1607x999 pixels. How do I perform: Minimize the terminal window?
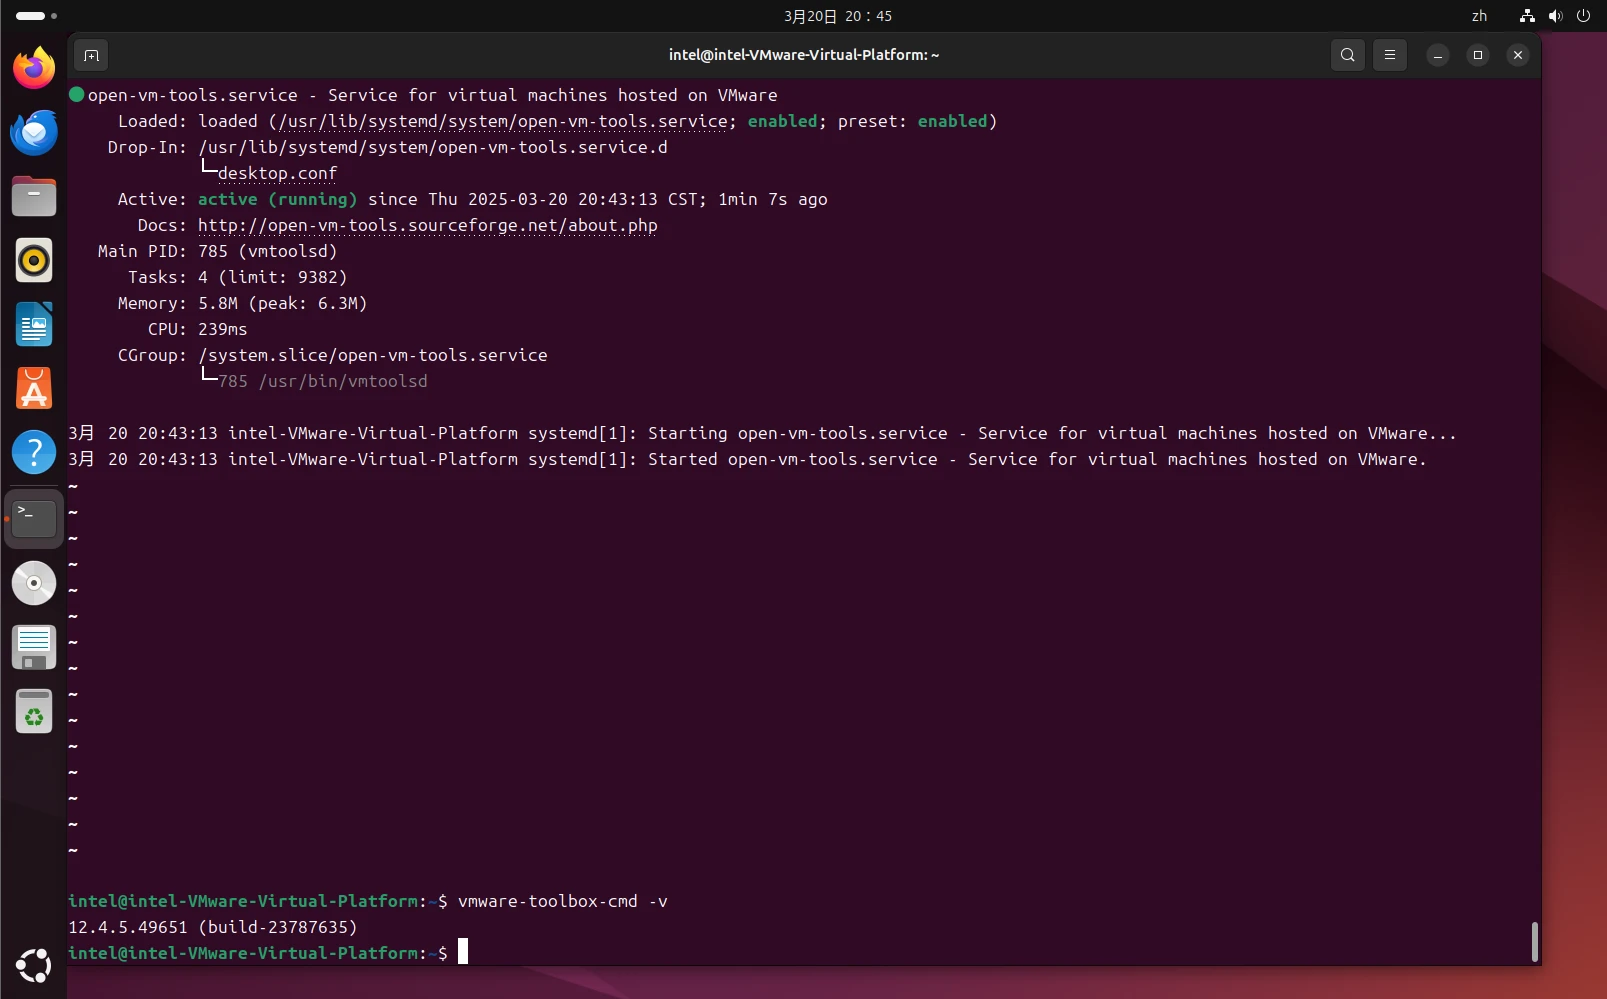pyautogui.click(x=1438, y=55)
